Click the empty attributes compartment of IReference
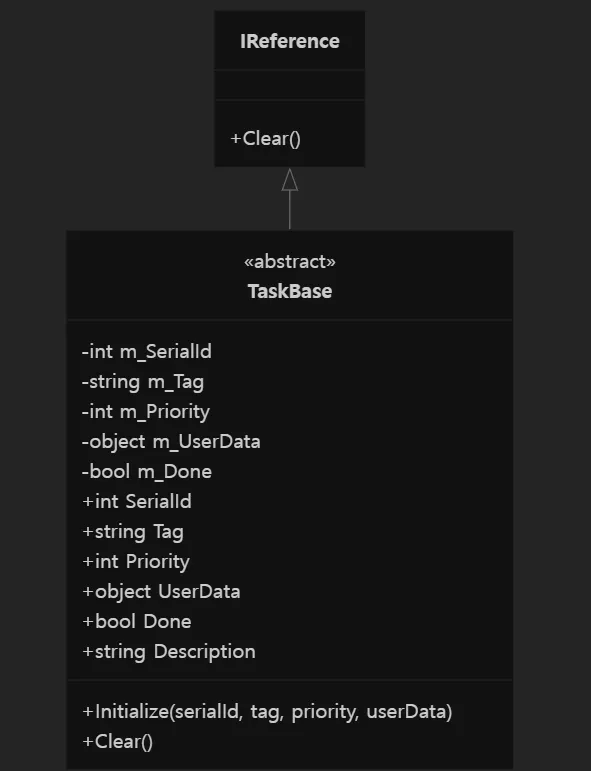 [x=290, y=85]
